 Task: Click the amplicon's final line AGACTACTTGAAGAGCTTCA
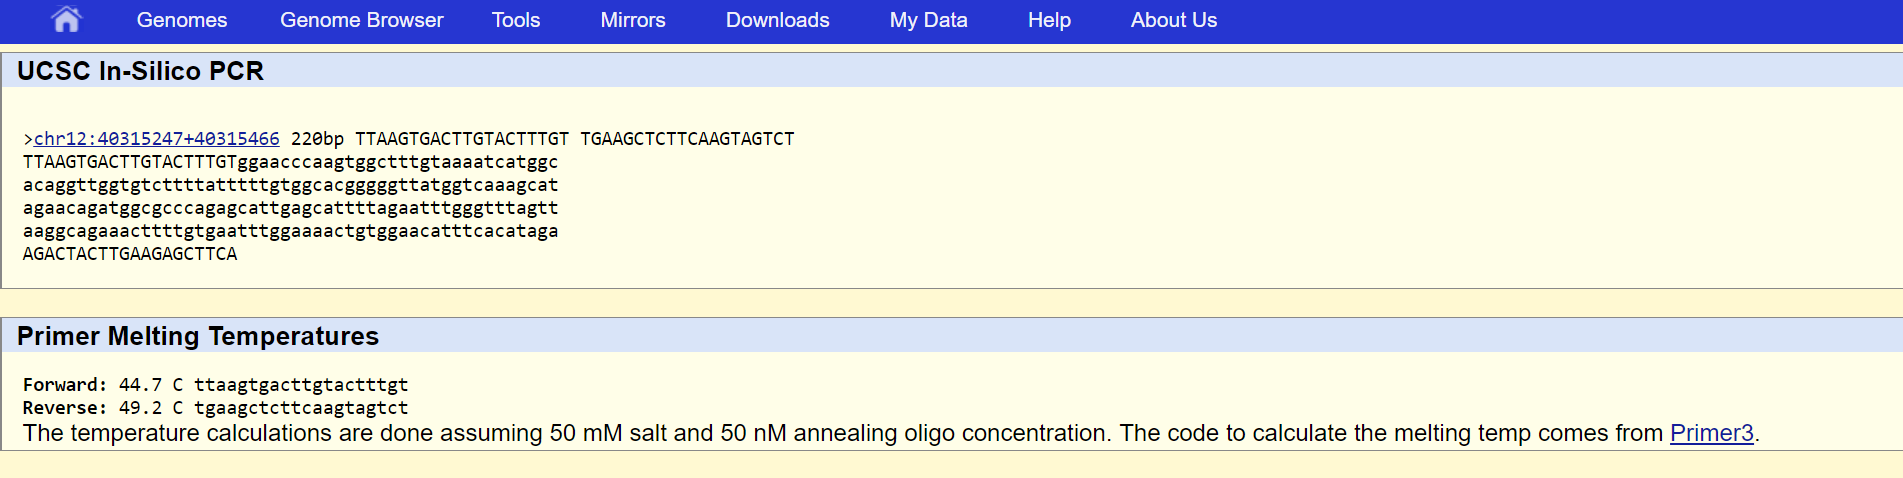(x=130, y=254)
